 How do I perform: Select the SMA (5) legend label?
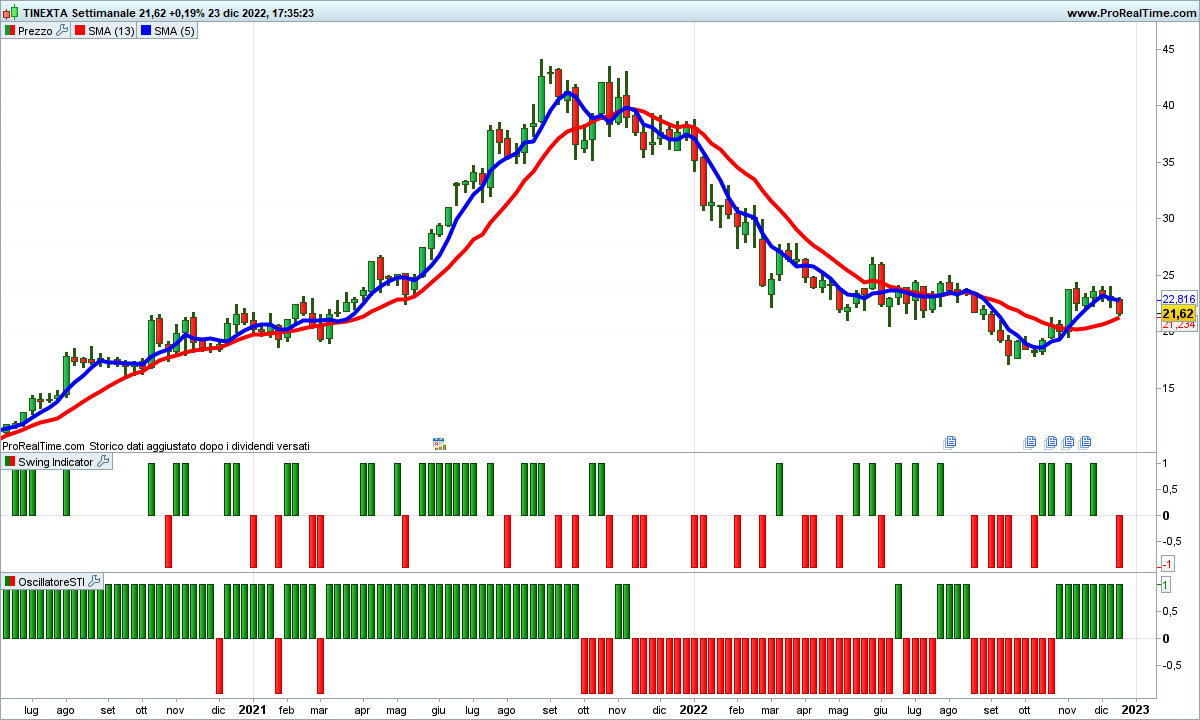click(175, 31)
